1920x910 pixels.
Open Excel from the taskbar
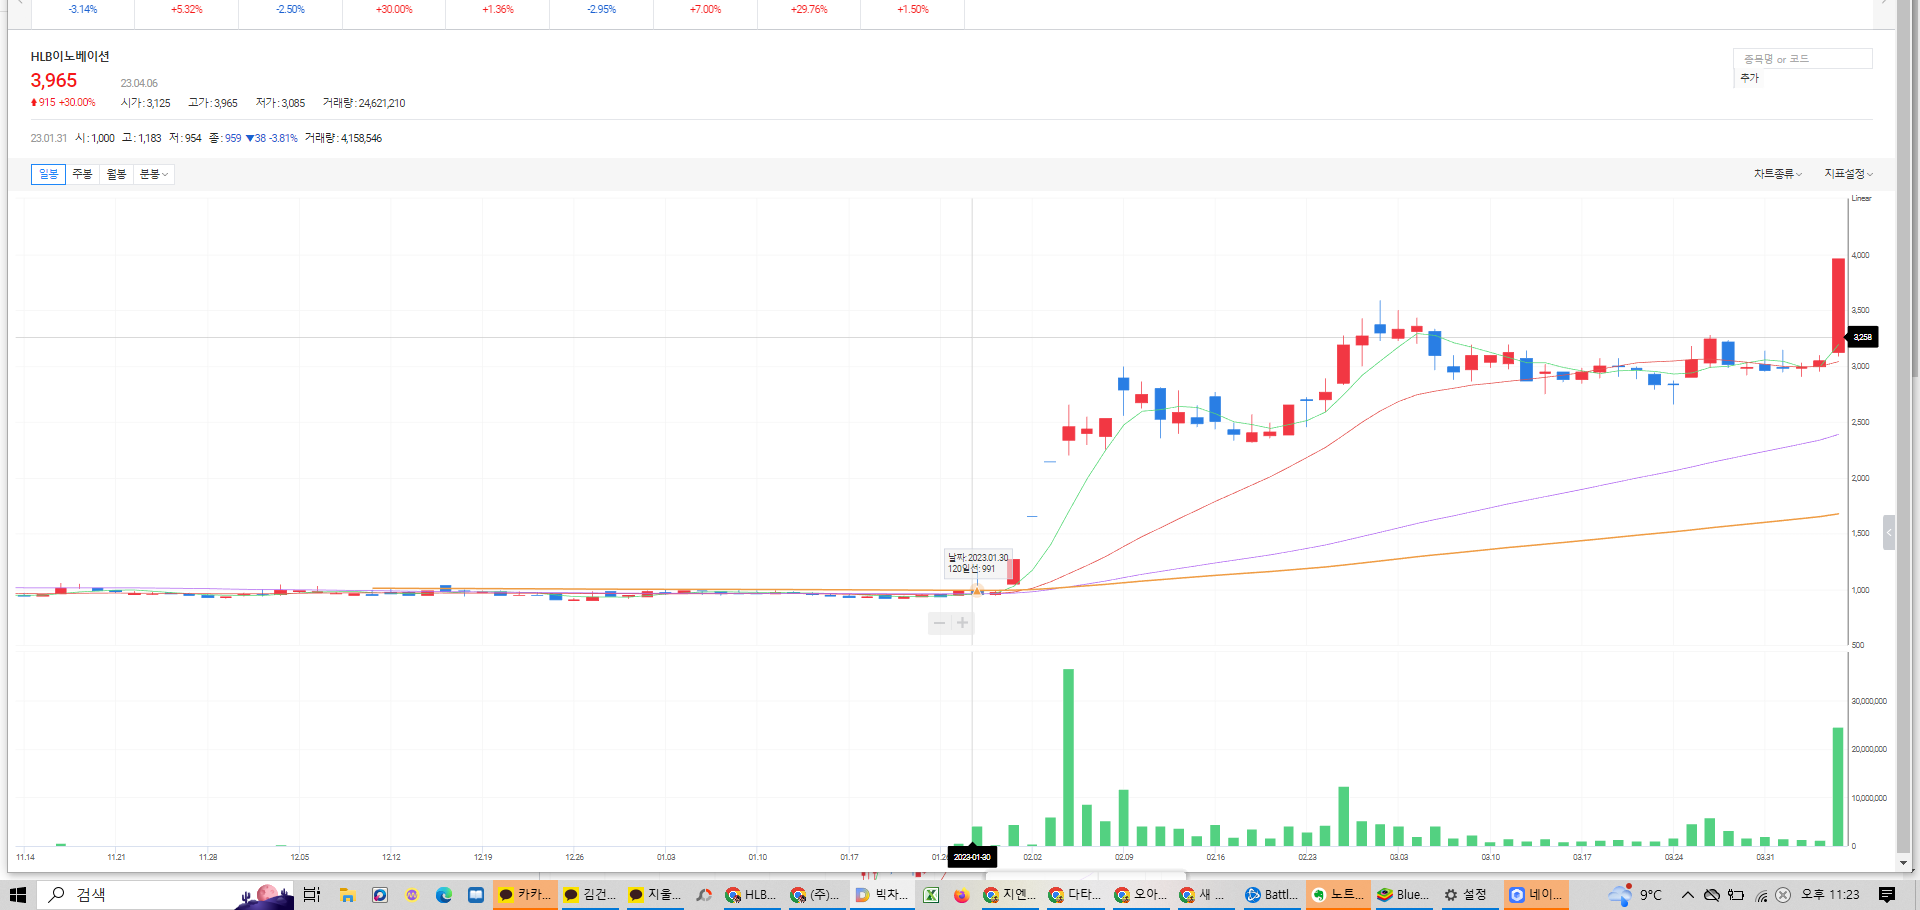(x=931, y=895)
